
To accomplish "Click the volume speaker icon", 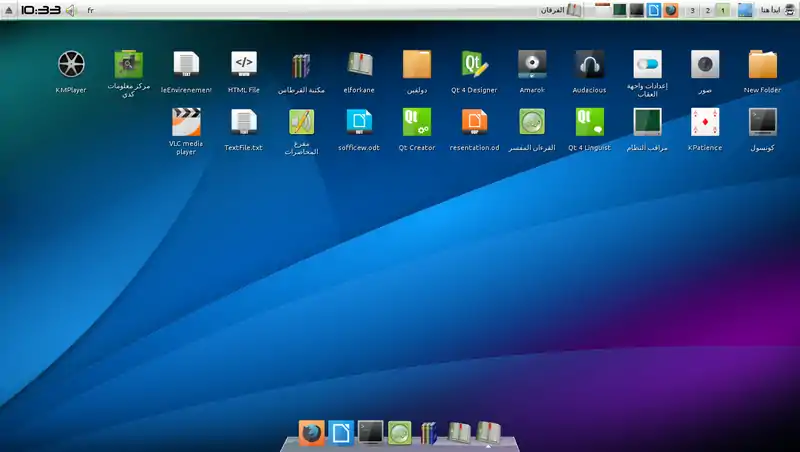I will click(x=71, y=10).
